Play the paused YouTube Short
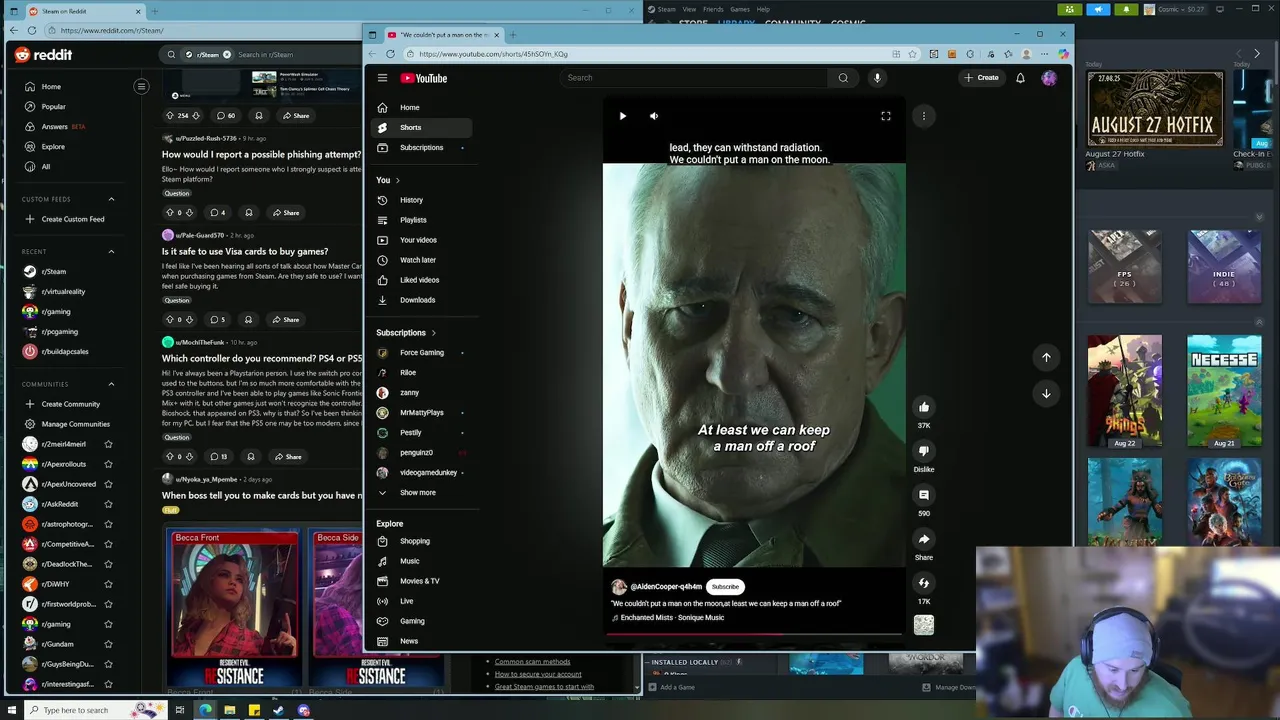Viewport: 1280px width, 720px height. [x=622, y=116]
